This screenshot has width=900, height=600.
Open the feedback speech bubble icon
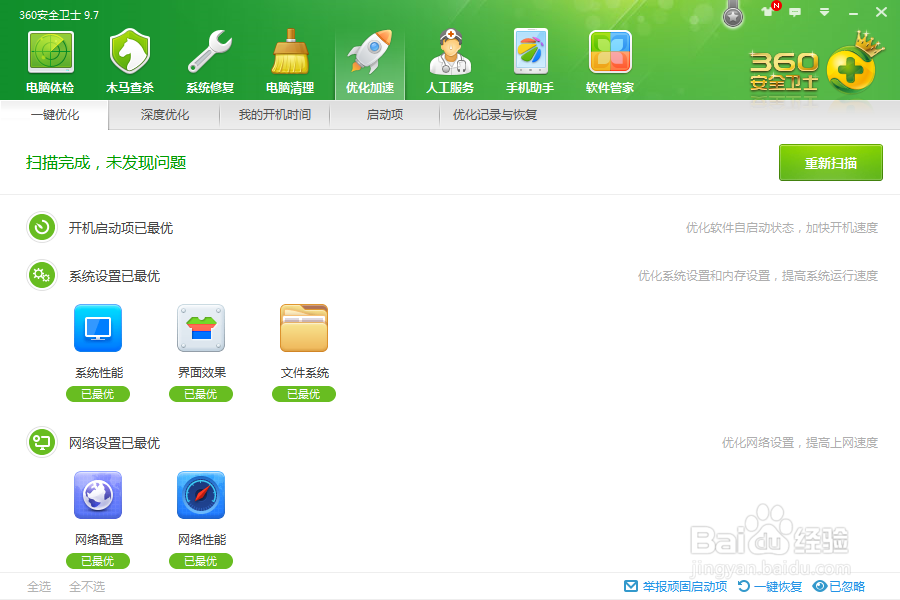[x=795, y=12]
